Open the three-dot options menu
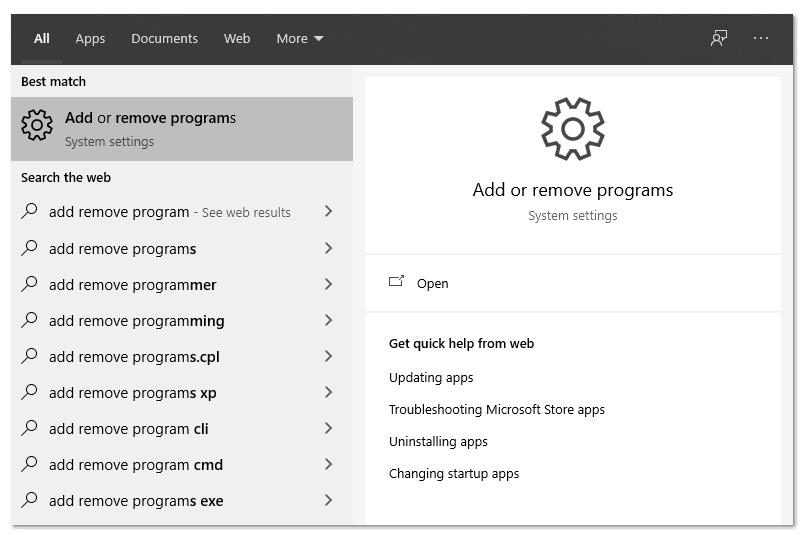This screenshot has height=539, width=803. [x=761, y=38]
